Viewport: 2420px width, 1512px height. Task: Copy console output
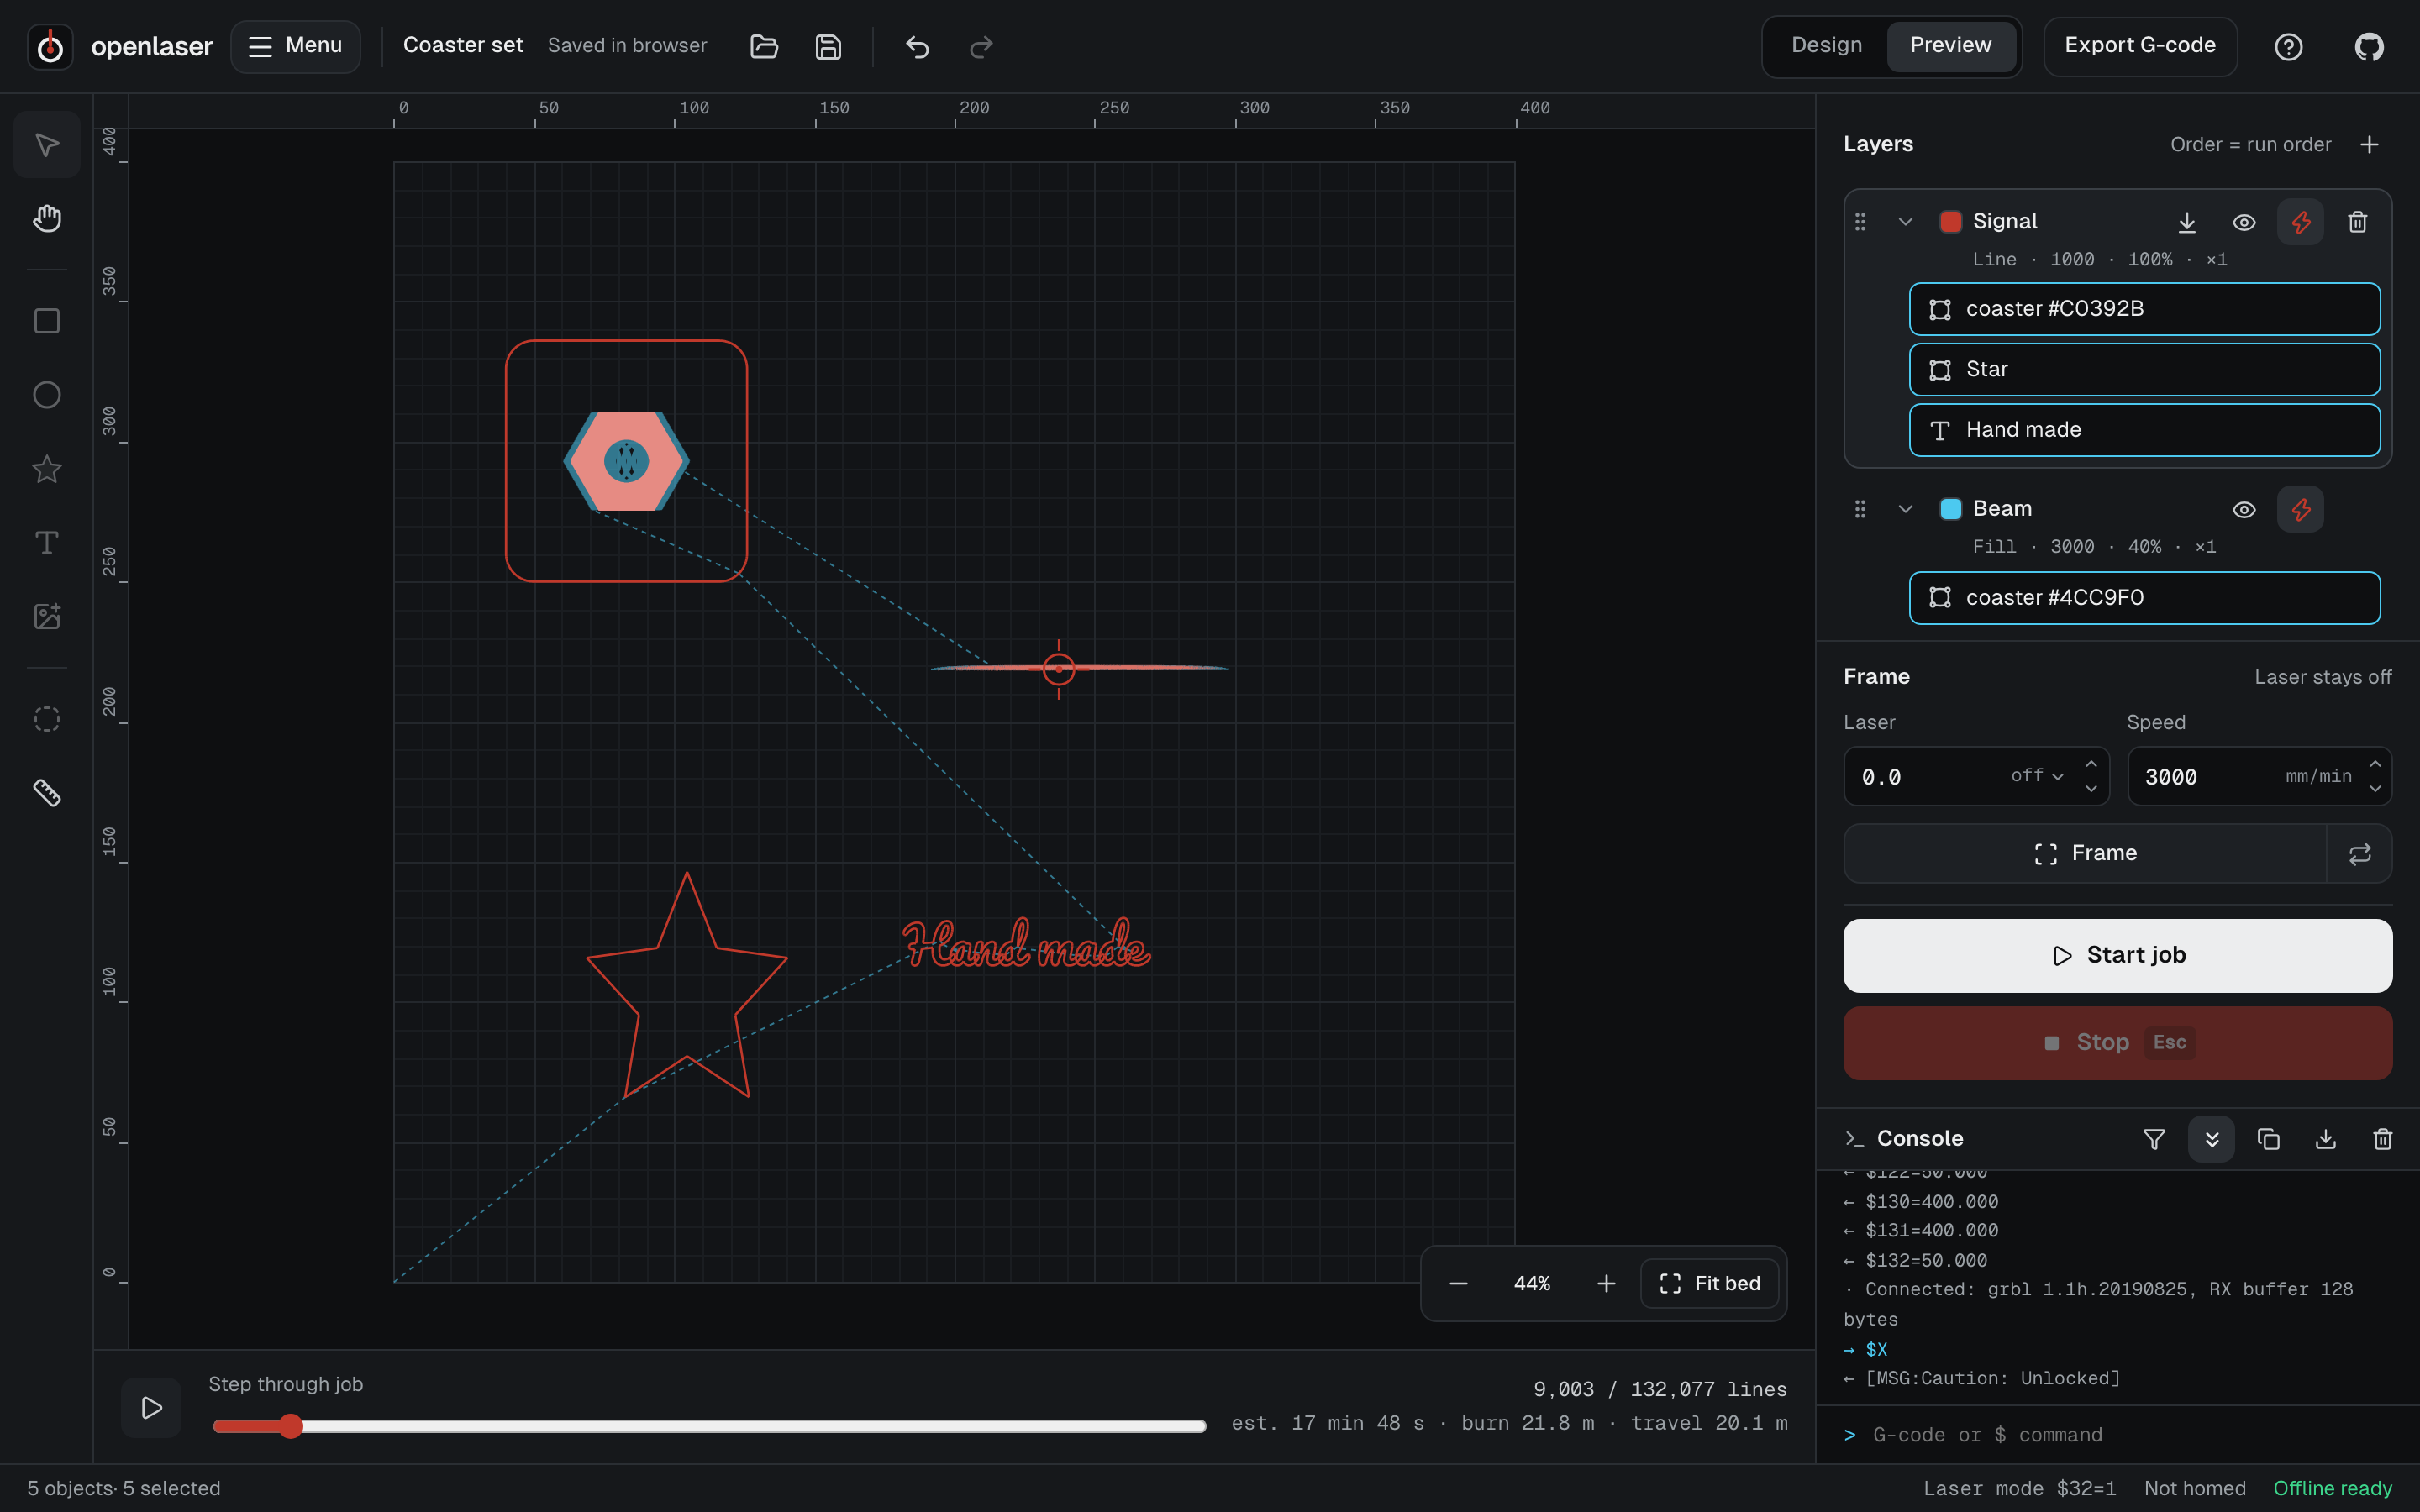2268,1139
